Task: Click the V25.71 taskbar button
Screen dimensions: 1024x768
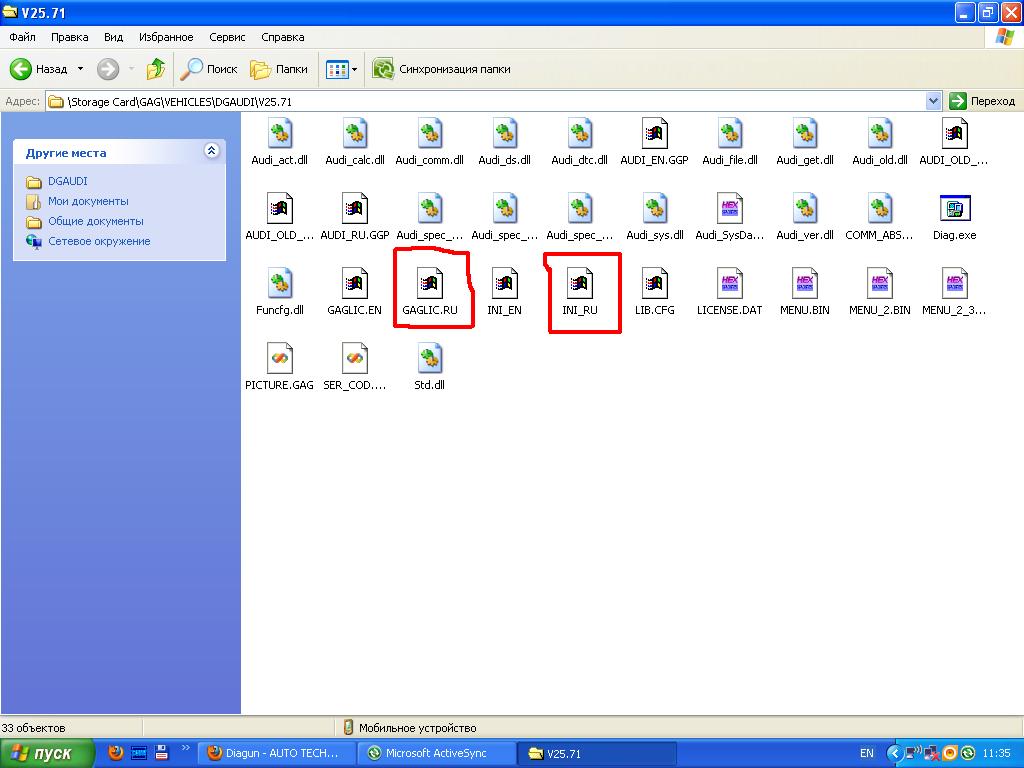Action: point(596,753)
